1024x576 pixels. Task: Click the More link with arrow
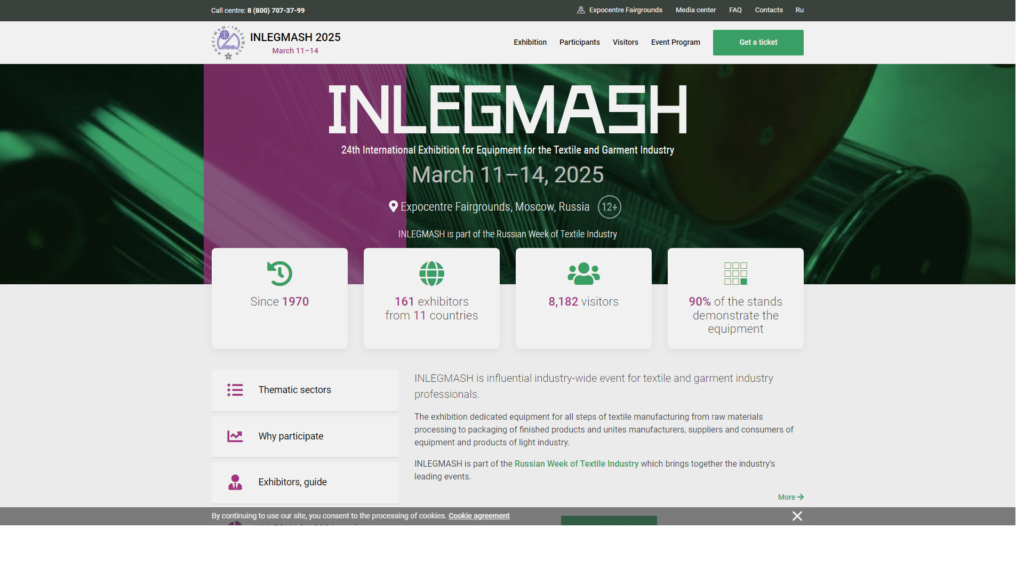click(x=790, y=497)
